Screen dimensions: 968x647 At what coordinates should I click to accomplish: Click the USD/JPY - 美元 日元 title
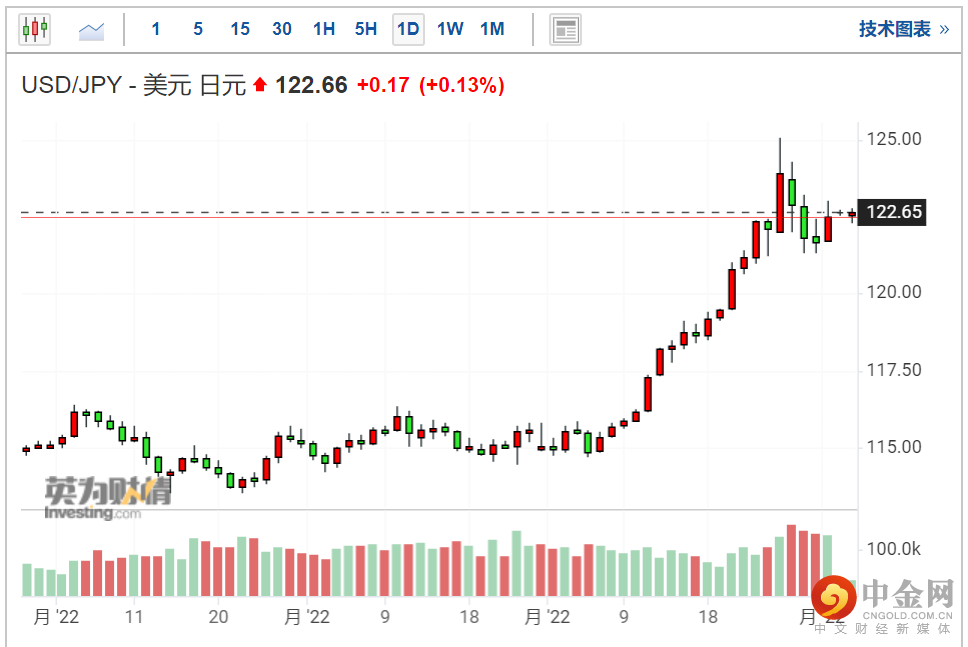click(134, 86)
